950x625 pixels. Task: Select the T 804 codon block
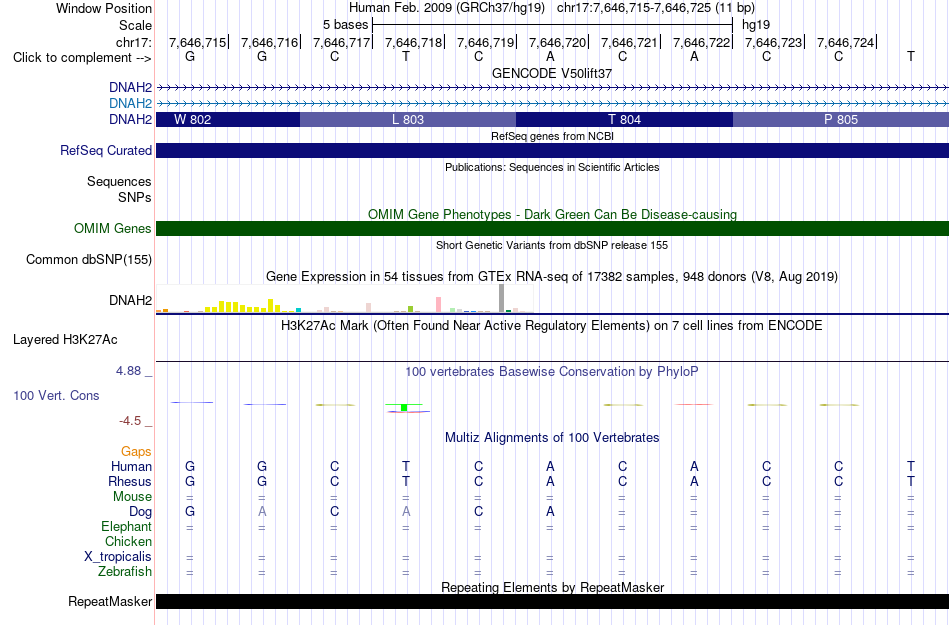[625, 119]
